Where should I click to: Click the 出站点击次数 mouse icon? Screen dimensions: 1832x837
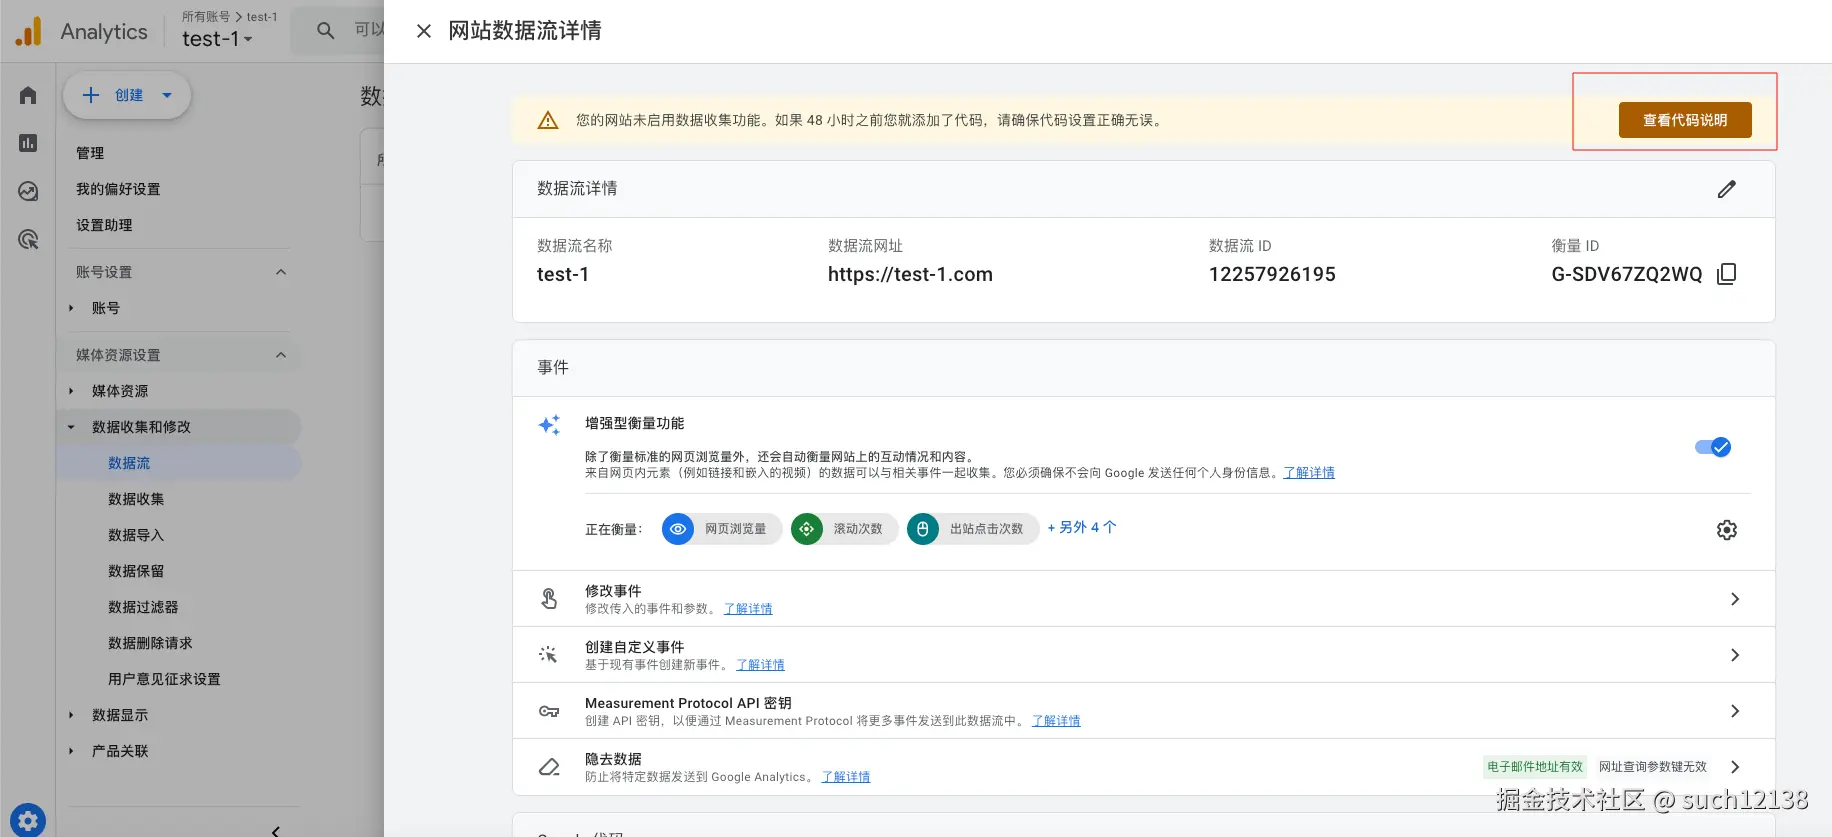tap(923, 529)
